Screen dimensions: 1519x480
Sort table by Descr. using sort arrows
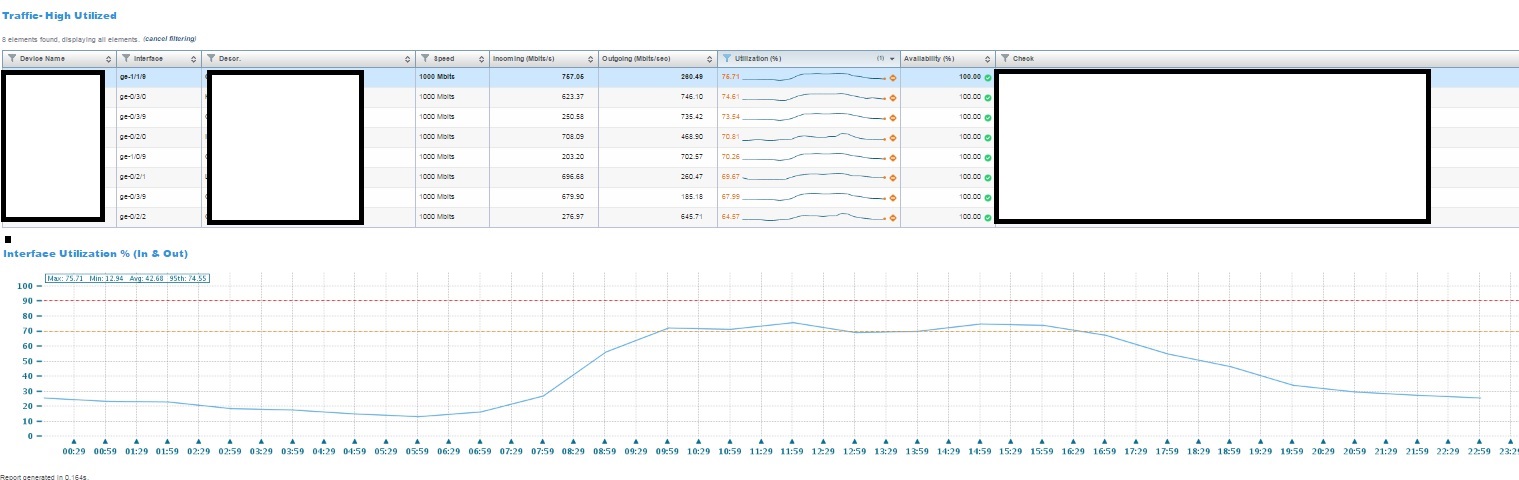[x=407, y=59]
